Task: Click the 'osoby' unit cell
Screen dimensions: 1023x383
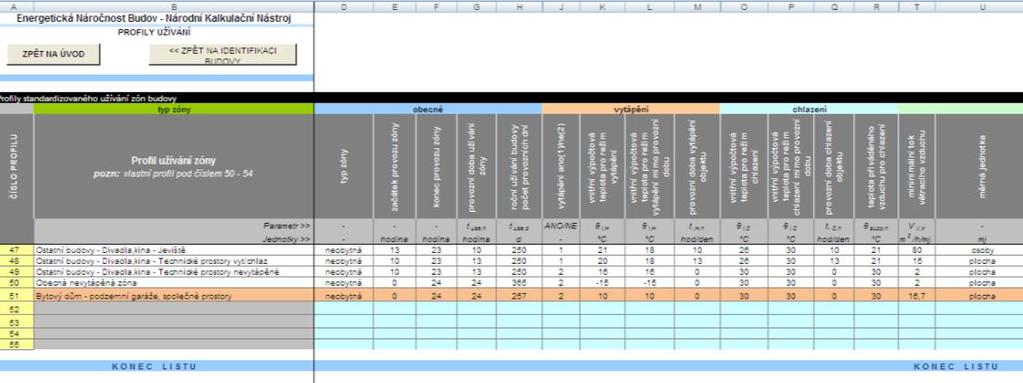Action: pyautogui.click(x=981, y=250)
